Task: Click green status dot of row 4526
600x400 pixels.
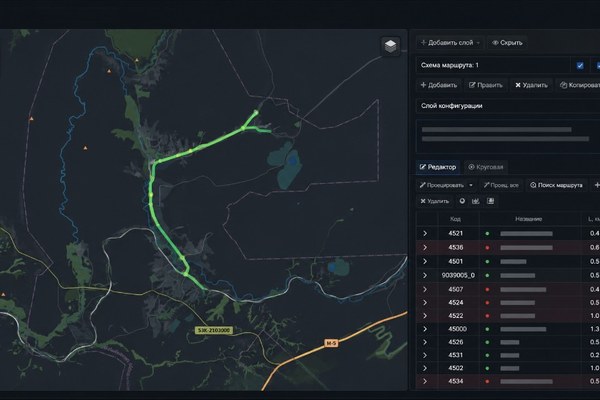Action: point(488,342)
